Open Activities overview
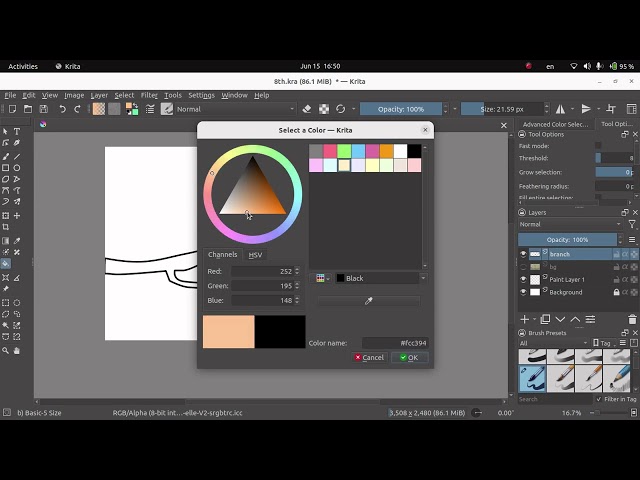Image resolution: width=640 pixels, height=480 pixels. pyautogui.click(x=23, y=66)
